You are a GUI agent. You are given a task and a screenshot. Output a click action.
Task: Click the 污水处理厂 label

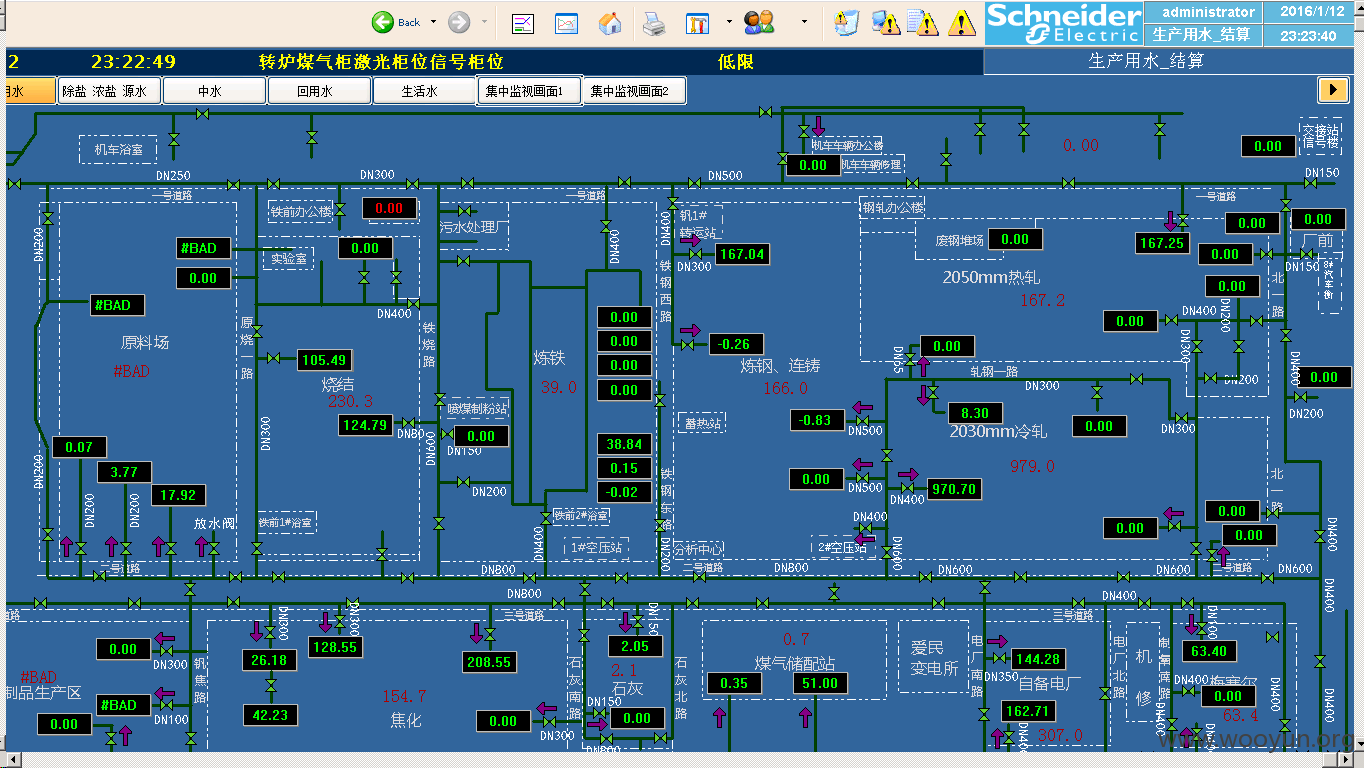tap(476, 228)
